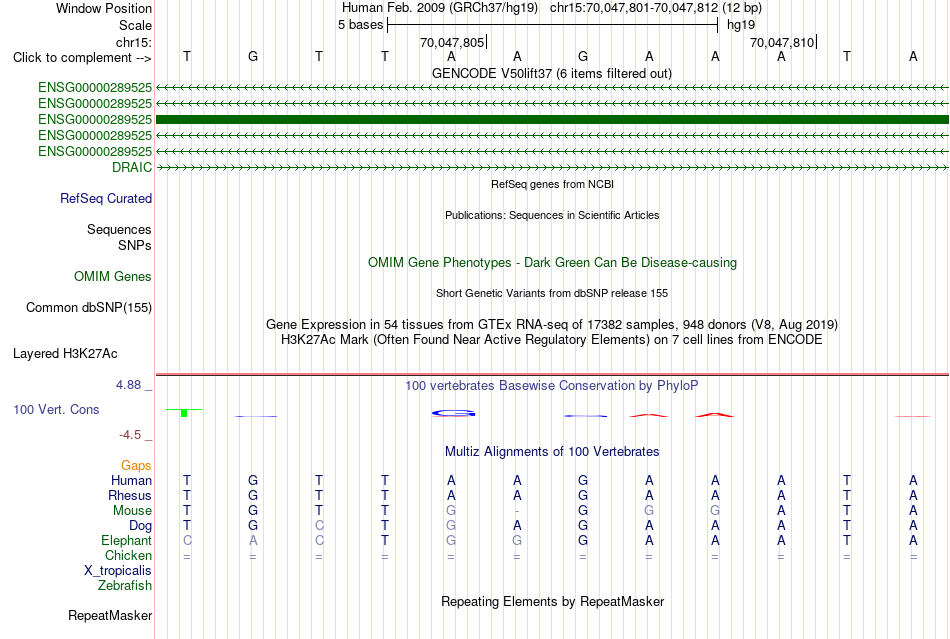950x639 pixels.
Task: Open the GENCODE V50lift37 track title
Action: point(552,74)
